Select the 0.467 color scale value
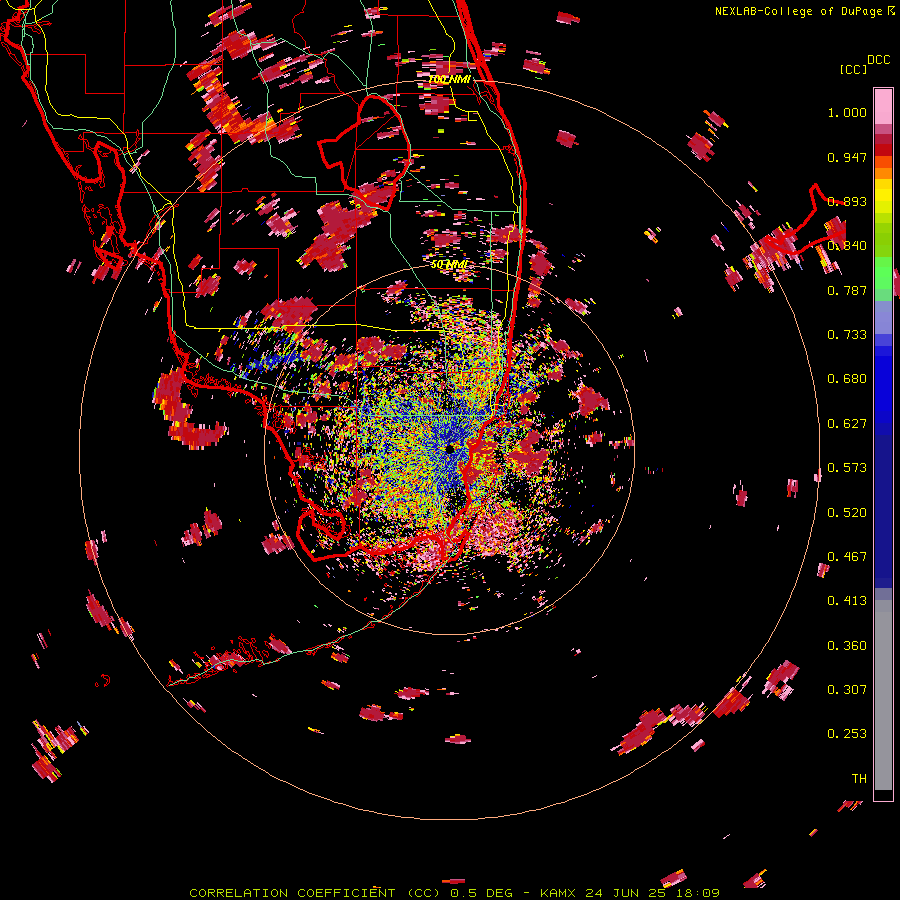The image size is (900, 900). coord(847,556)
